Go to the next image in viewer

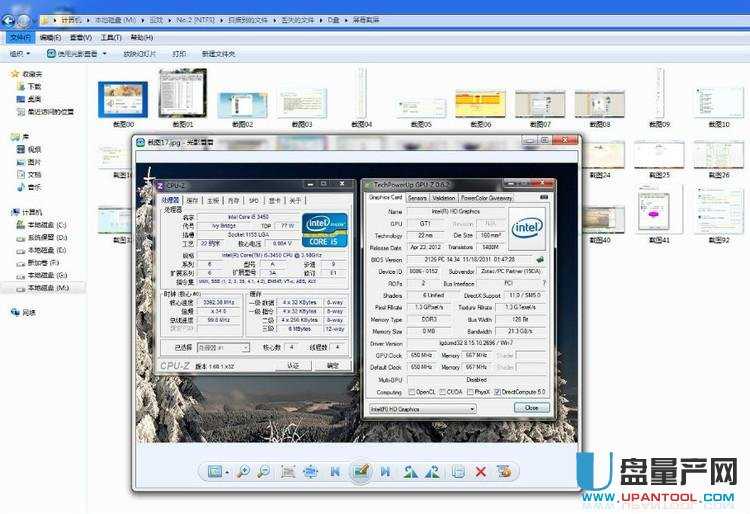click(x=386, y=471)
